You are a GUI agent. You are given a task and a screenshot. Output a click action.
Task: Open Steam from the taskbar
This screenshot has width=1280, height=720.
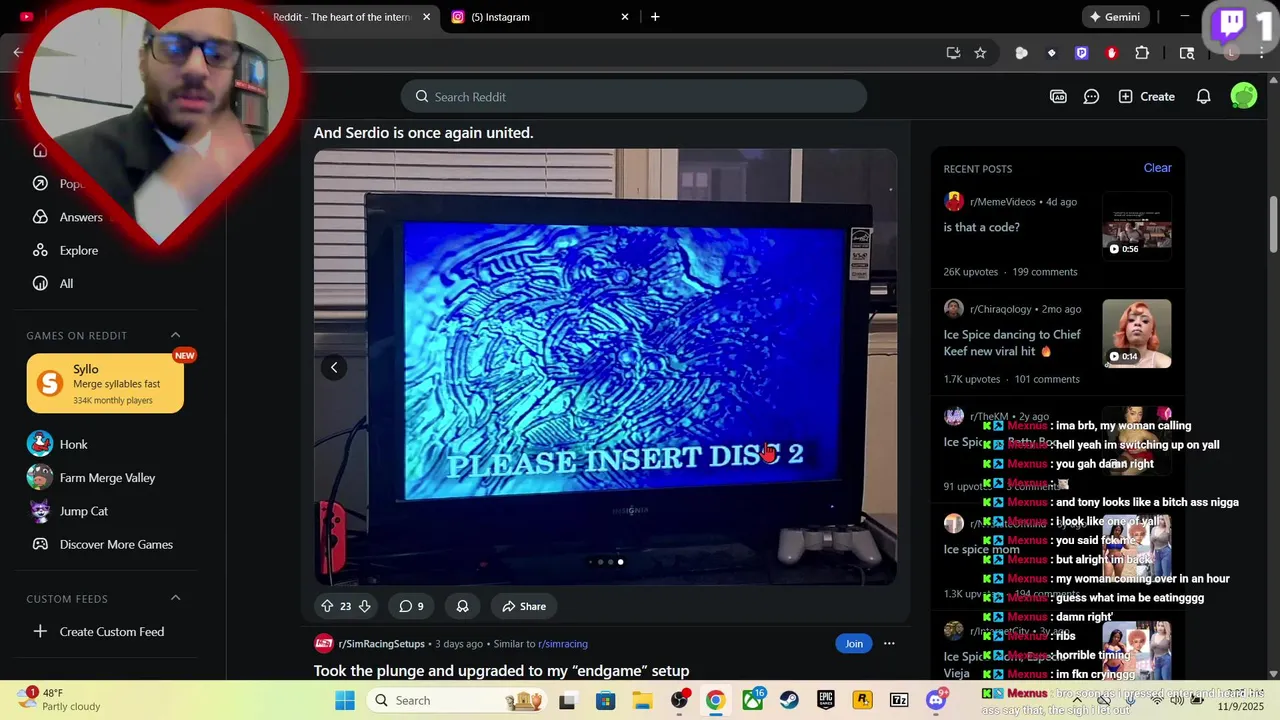pos(789,700)
